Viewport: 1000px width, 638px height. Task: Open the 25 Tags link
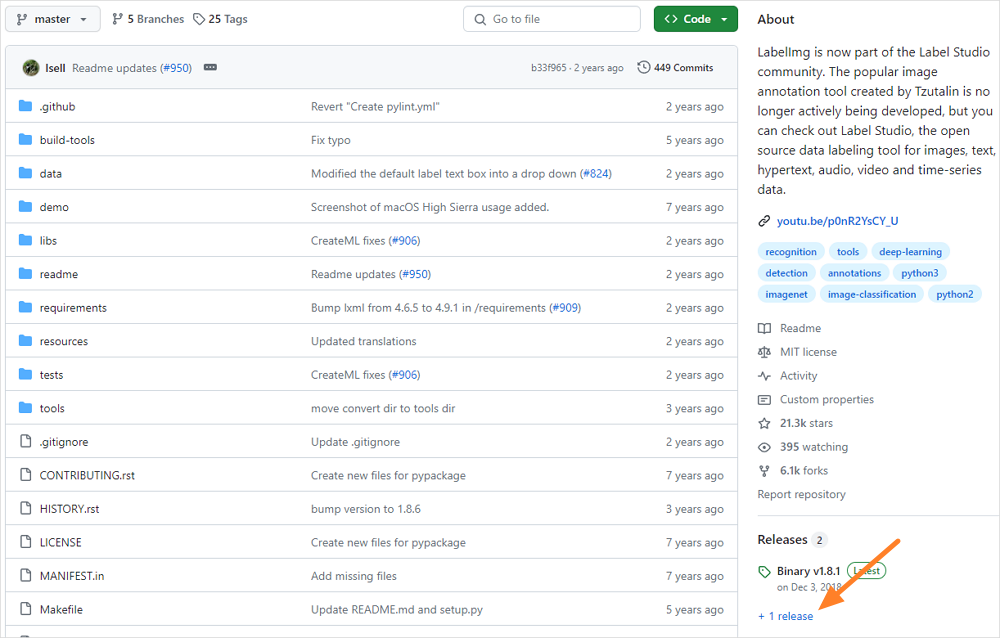click(221, 19)
